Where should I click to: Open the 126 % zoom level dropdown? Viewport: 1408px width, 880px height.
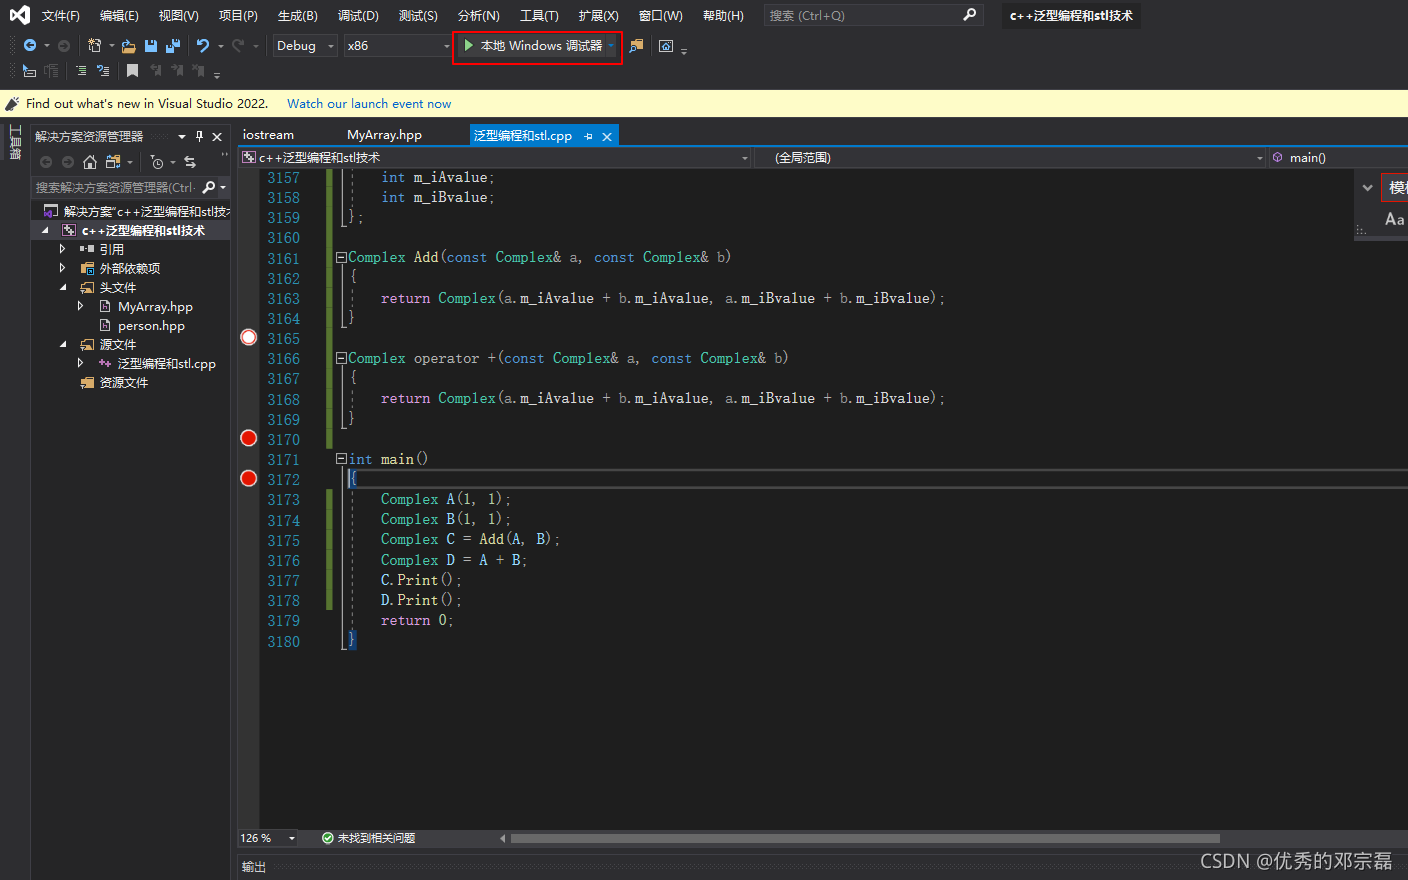292,838
